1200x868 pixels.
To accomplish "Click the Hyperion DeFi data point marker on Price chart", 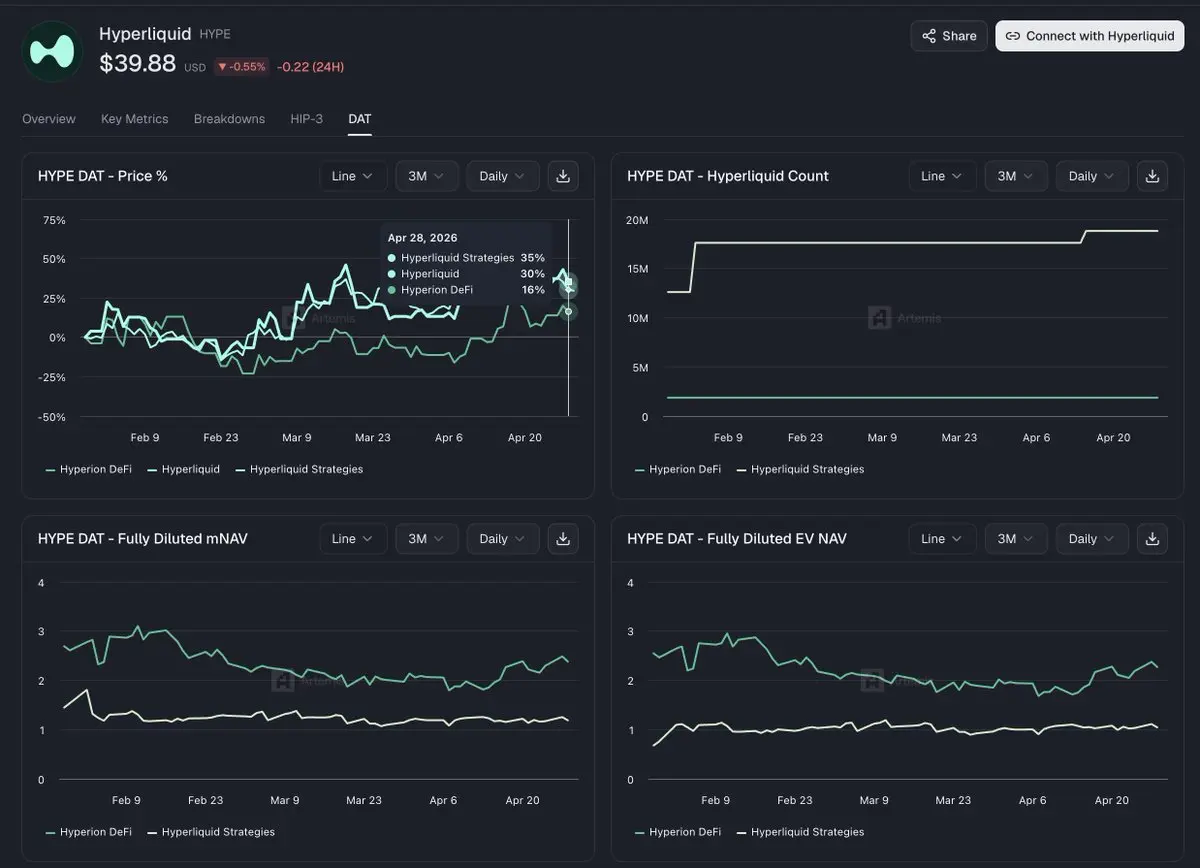I will tap(568, 312).
